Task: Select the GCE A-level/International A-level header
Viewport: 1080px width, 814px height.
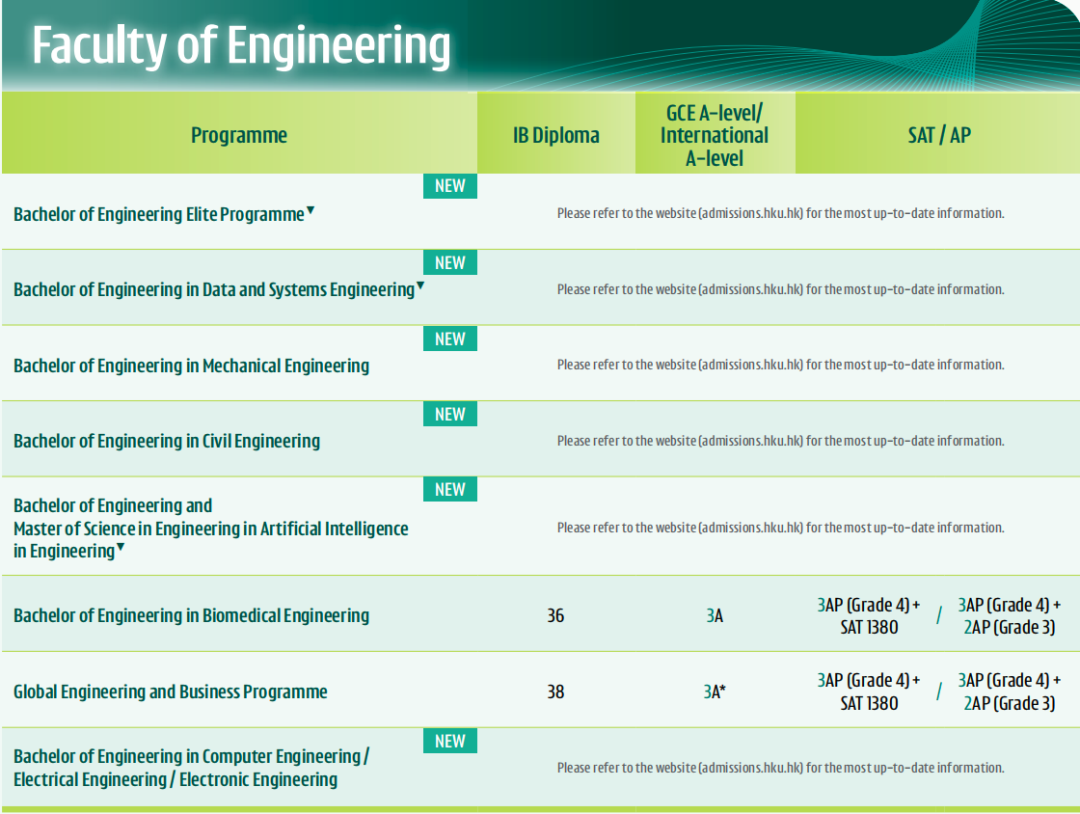Action: pyautogui.click(x=714, y=135)
